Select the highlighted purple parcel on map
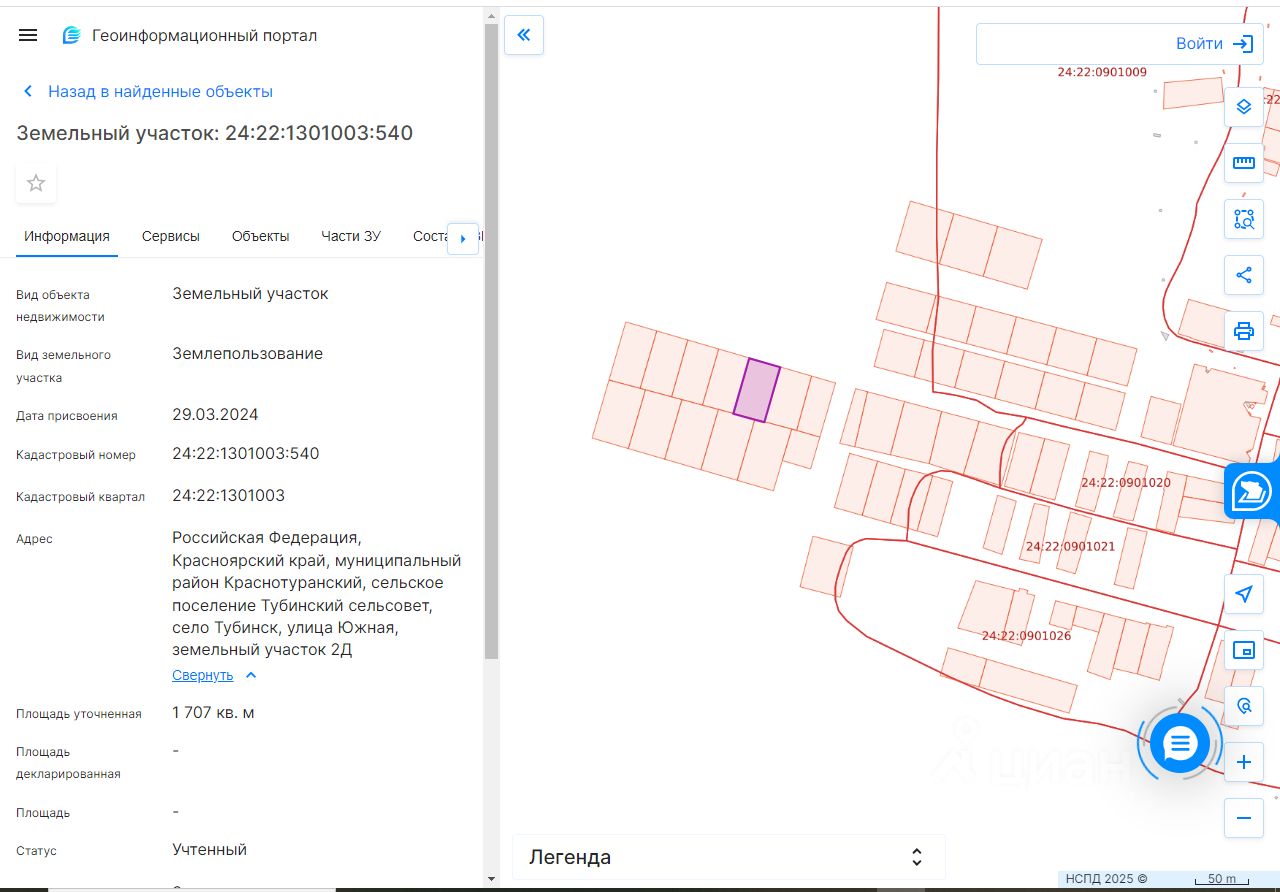 click(x=757, y=390)
